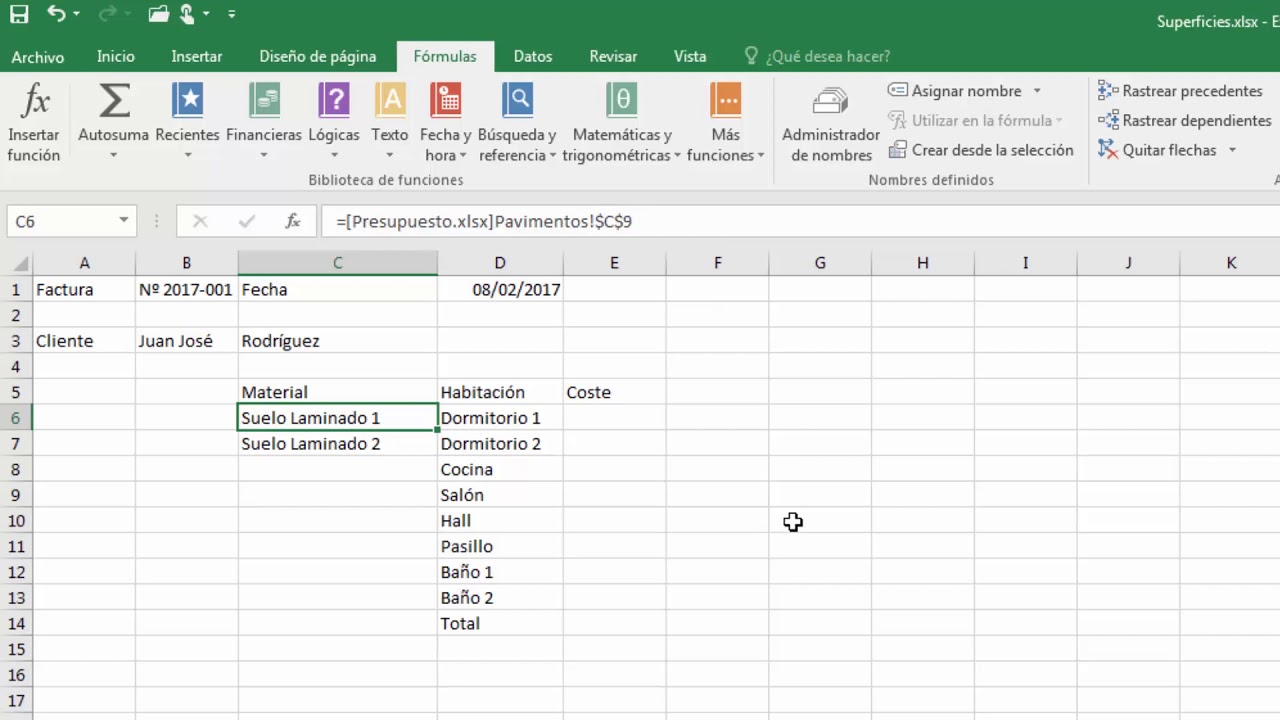The width and height of the screenshot is (1280, 720).
Task: Click the Select All corner button
Action: pos(16,263)
